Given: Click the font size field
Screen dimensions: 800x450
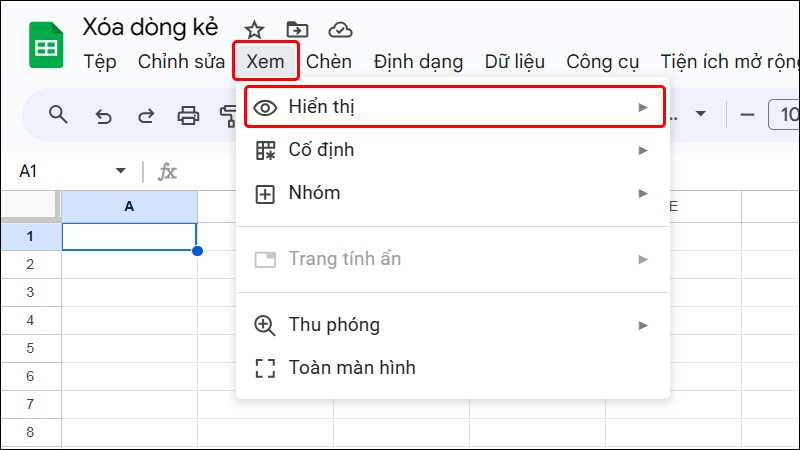Looking at the screenshot, I should (x=784, y=114).
